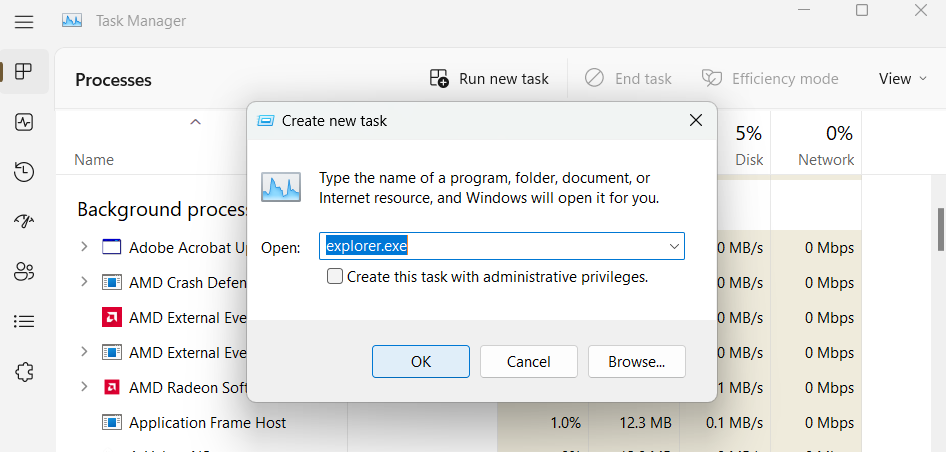Screen dimensions: 946x452
Task: Open the Performance sidebar icon
Action: [24, 122]
